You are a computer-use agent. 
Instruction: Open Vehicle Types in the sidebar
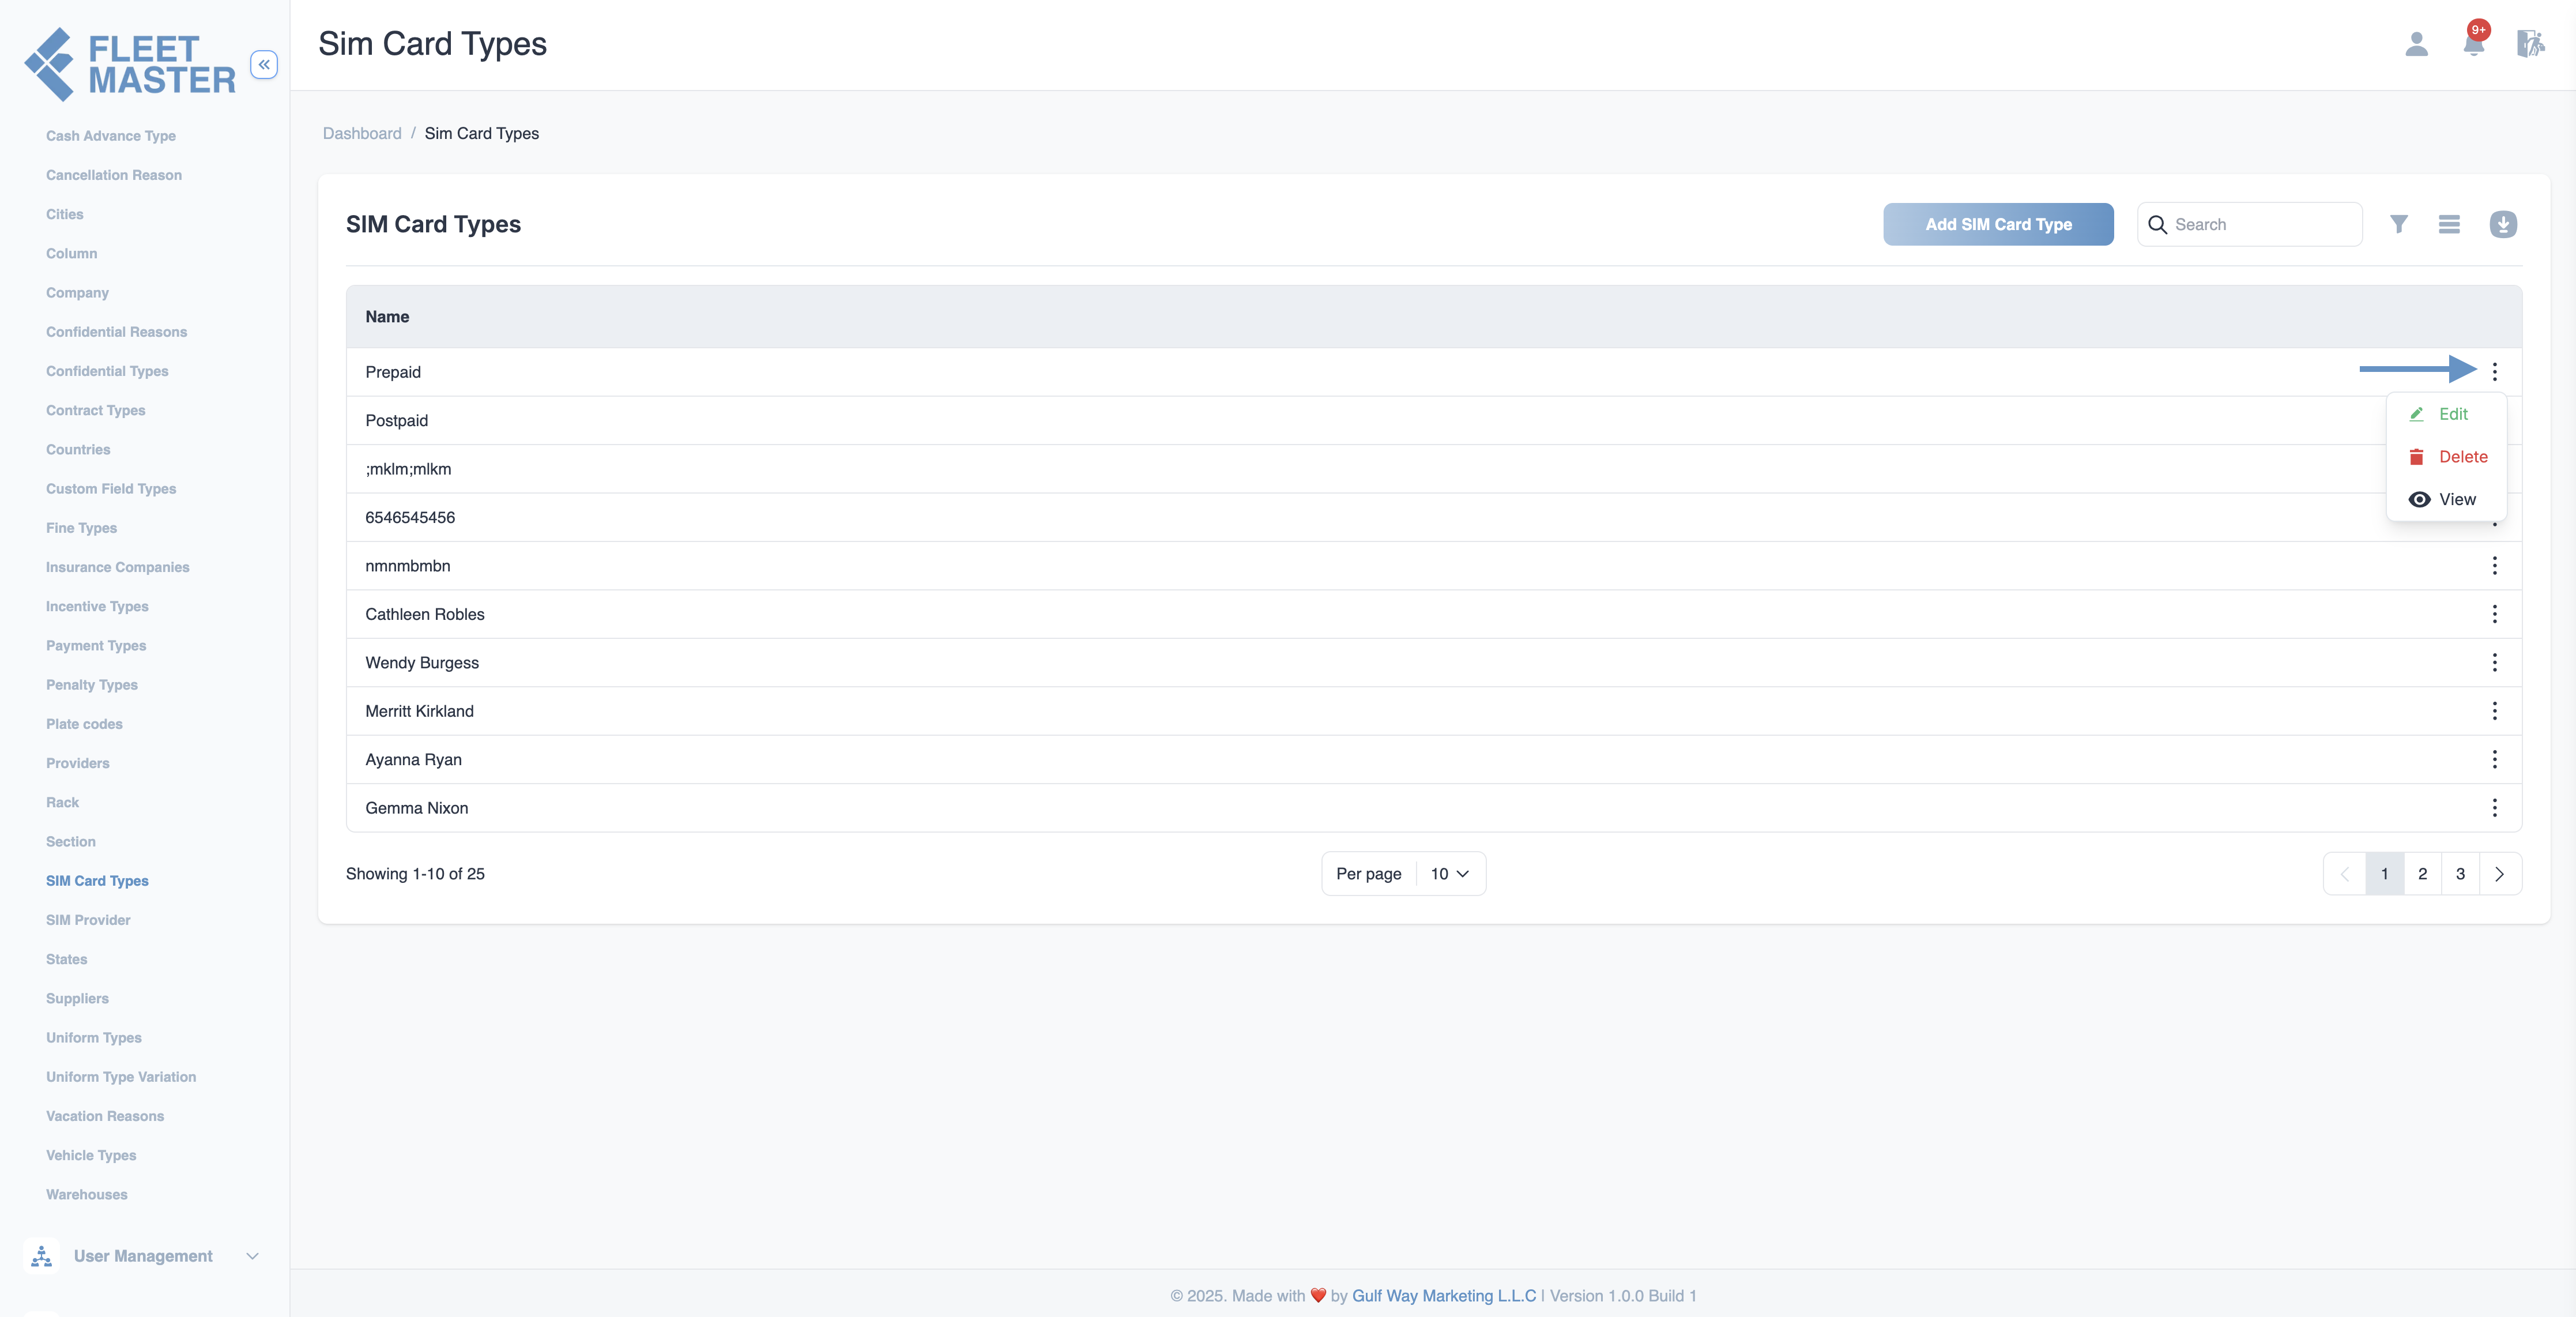point(91,1155)
